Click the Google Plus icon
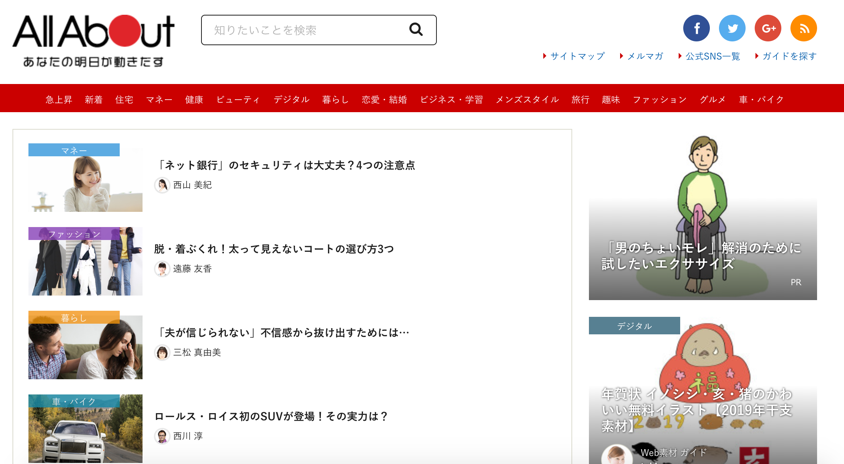Image resolution: width=844 pixels, height=464 pixels. click(767, 28)
